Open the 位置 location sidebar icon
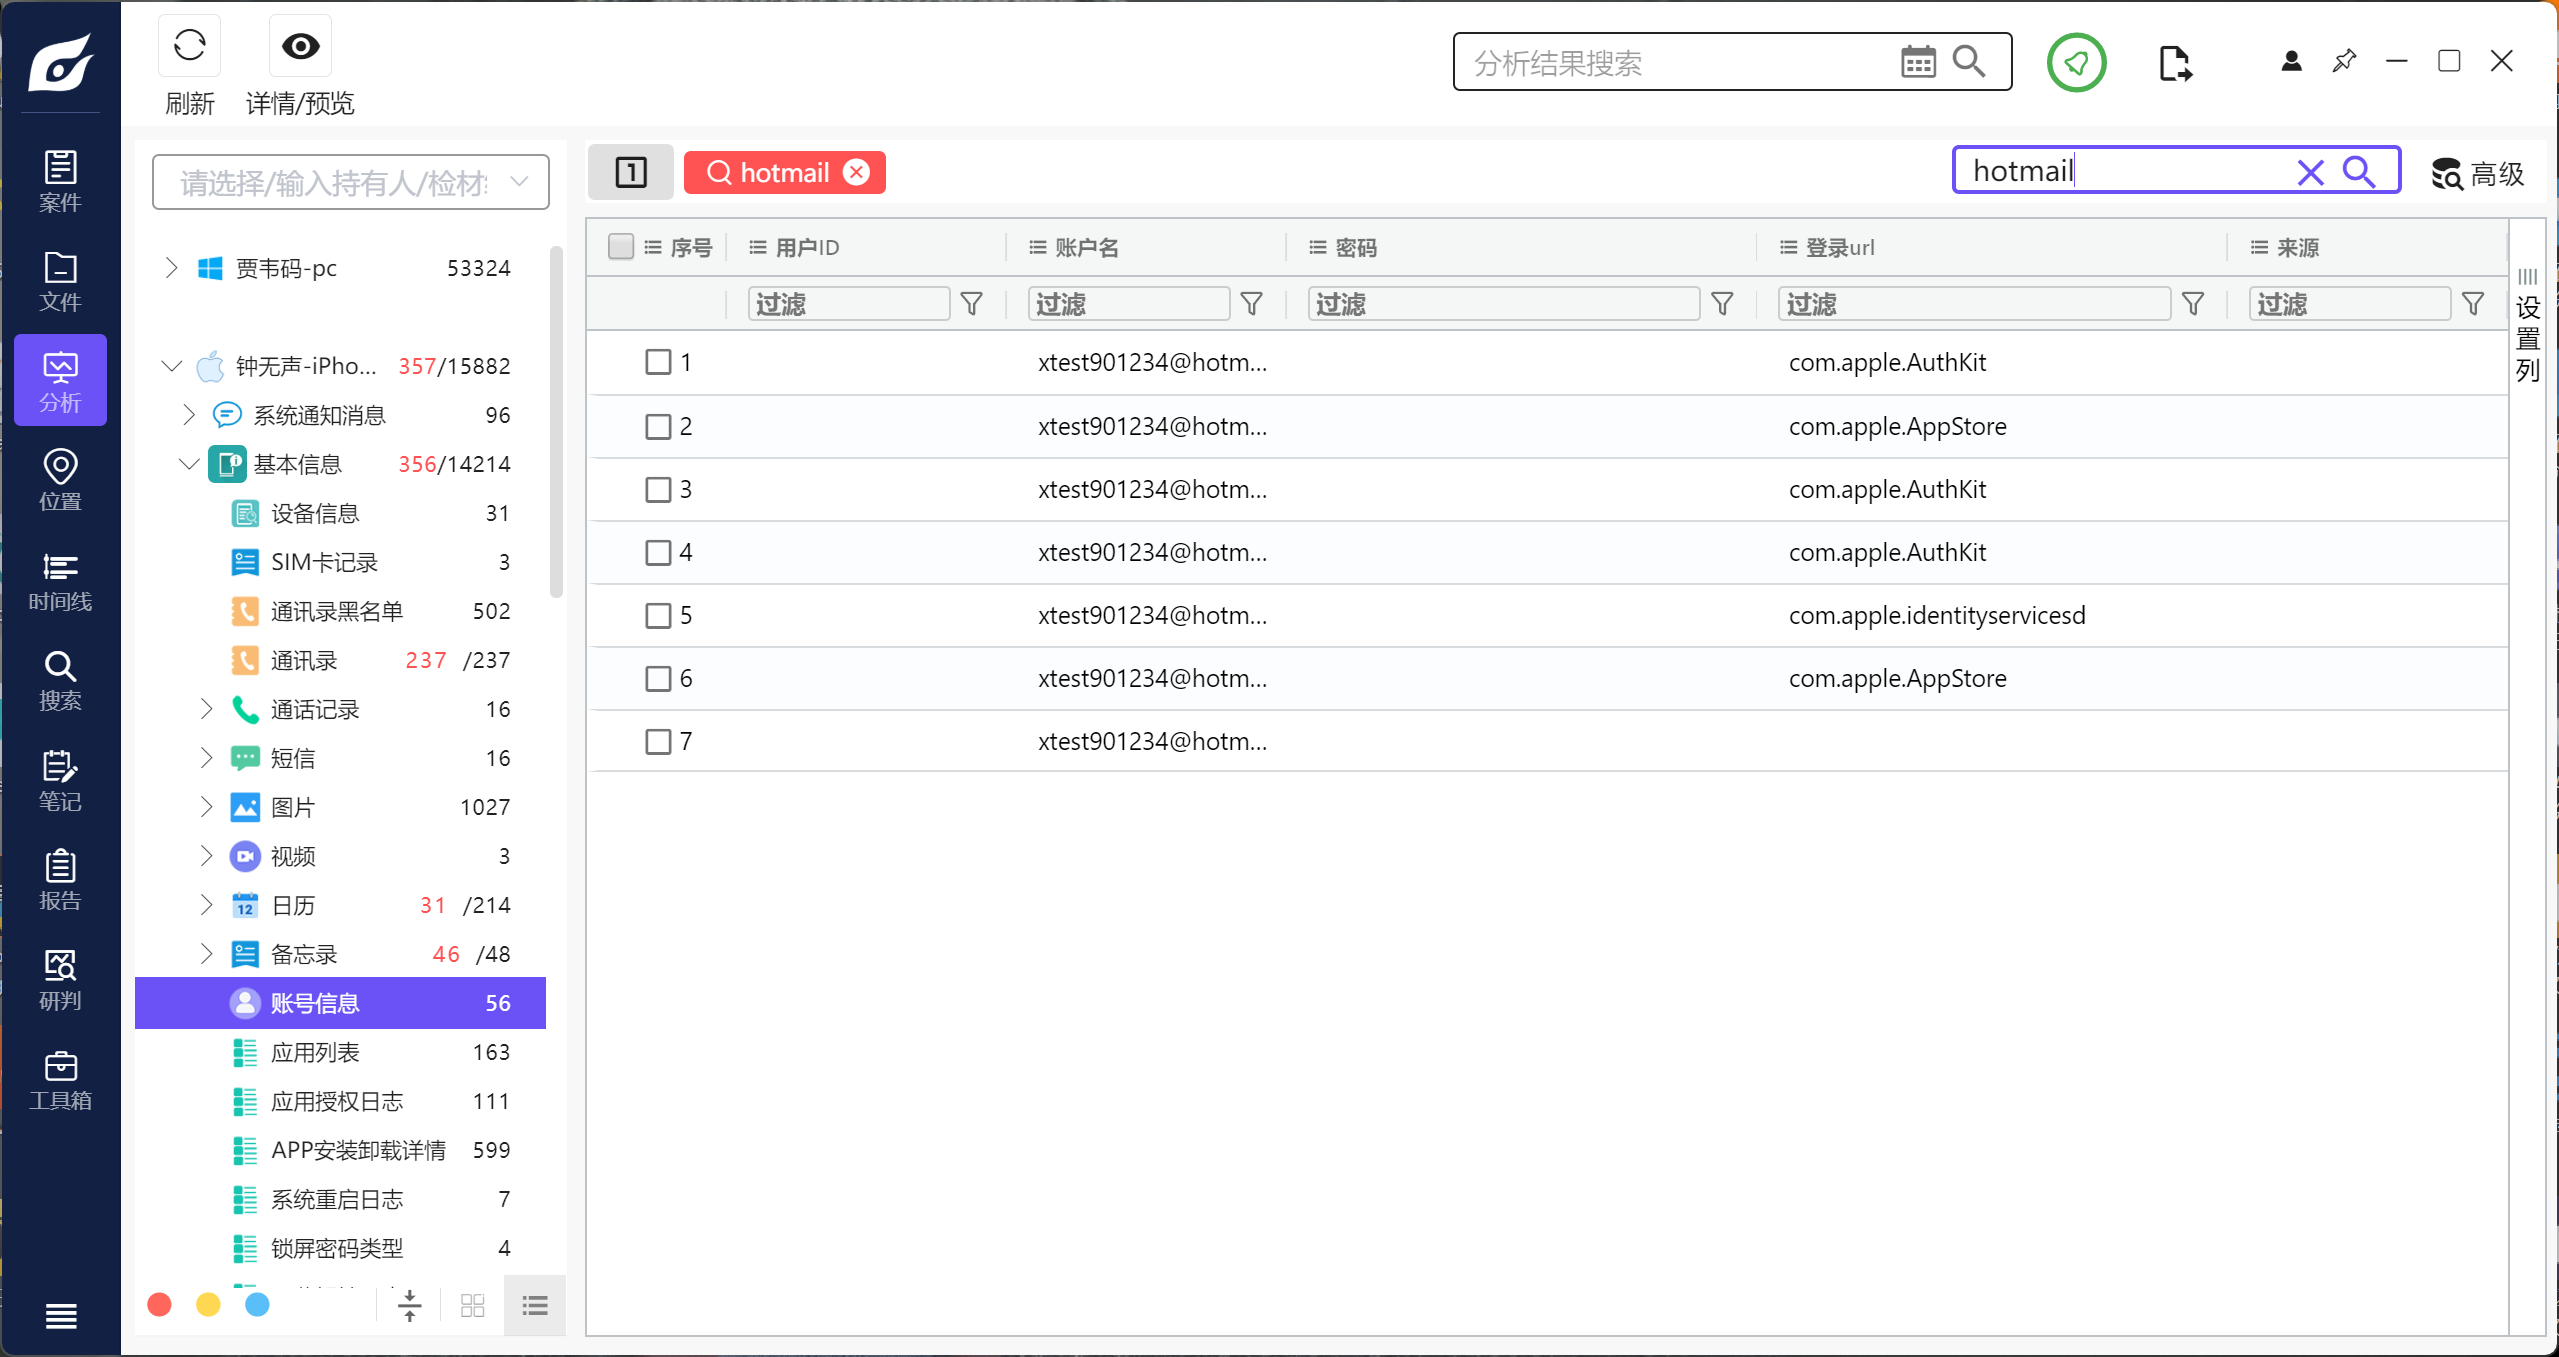The width and height of the screenshot is (2559, 1357). (60, 479)
